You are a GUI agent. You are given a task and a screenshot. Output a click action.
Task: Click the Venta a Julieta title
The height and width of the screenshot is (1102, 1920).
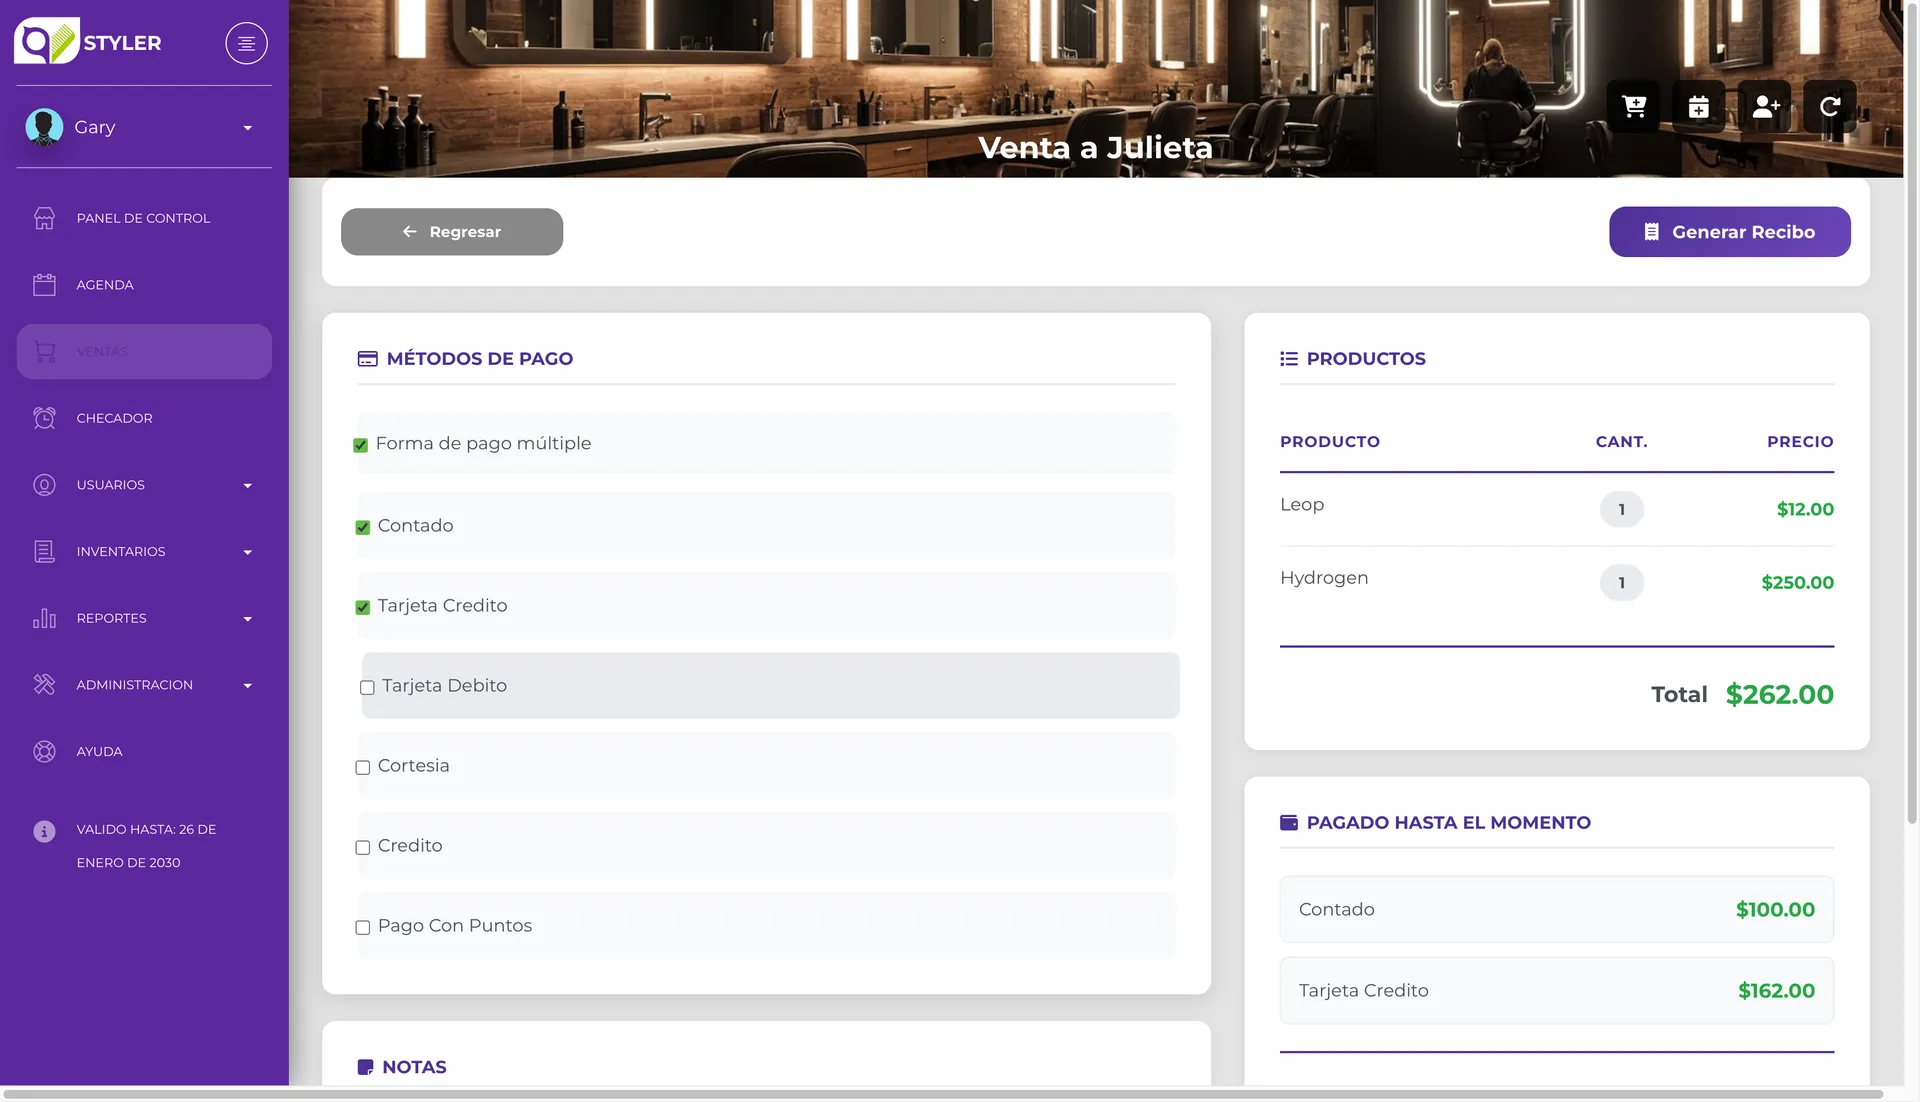click(x=1095, y=148)
